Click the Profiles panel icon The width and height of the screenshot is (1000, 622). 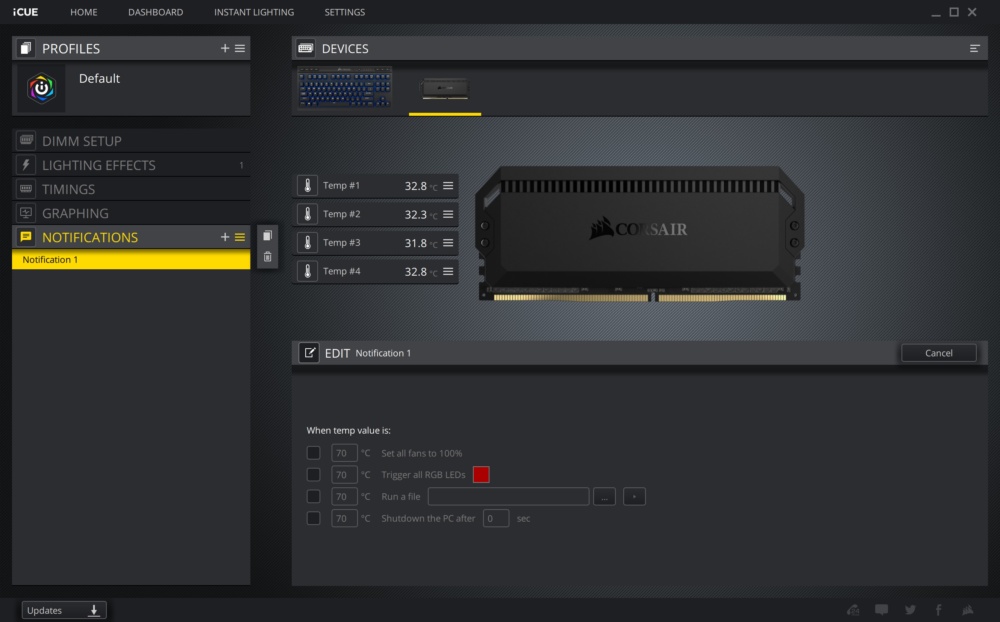tap(26, 48)
